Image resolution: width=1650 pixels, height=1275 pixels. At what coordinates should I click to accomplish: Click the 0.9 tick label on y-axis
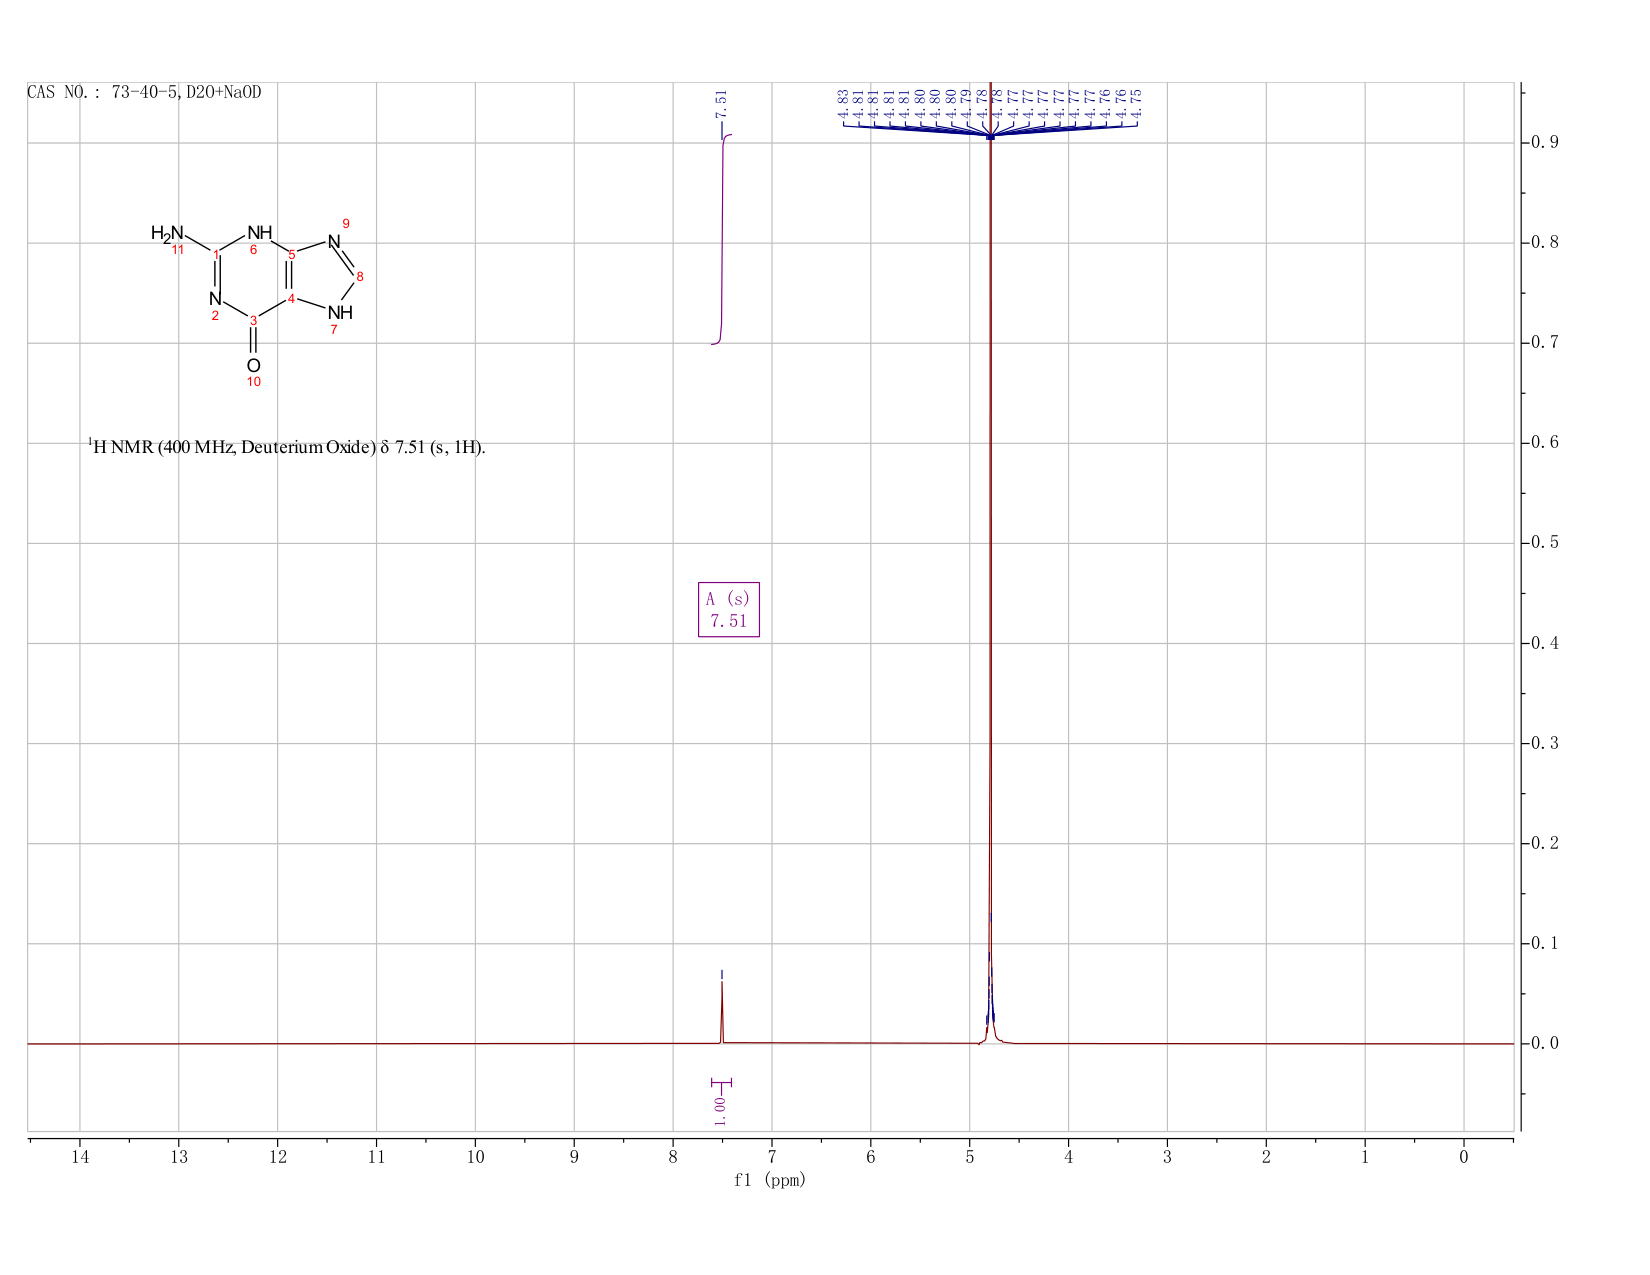1545,143
